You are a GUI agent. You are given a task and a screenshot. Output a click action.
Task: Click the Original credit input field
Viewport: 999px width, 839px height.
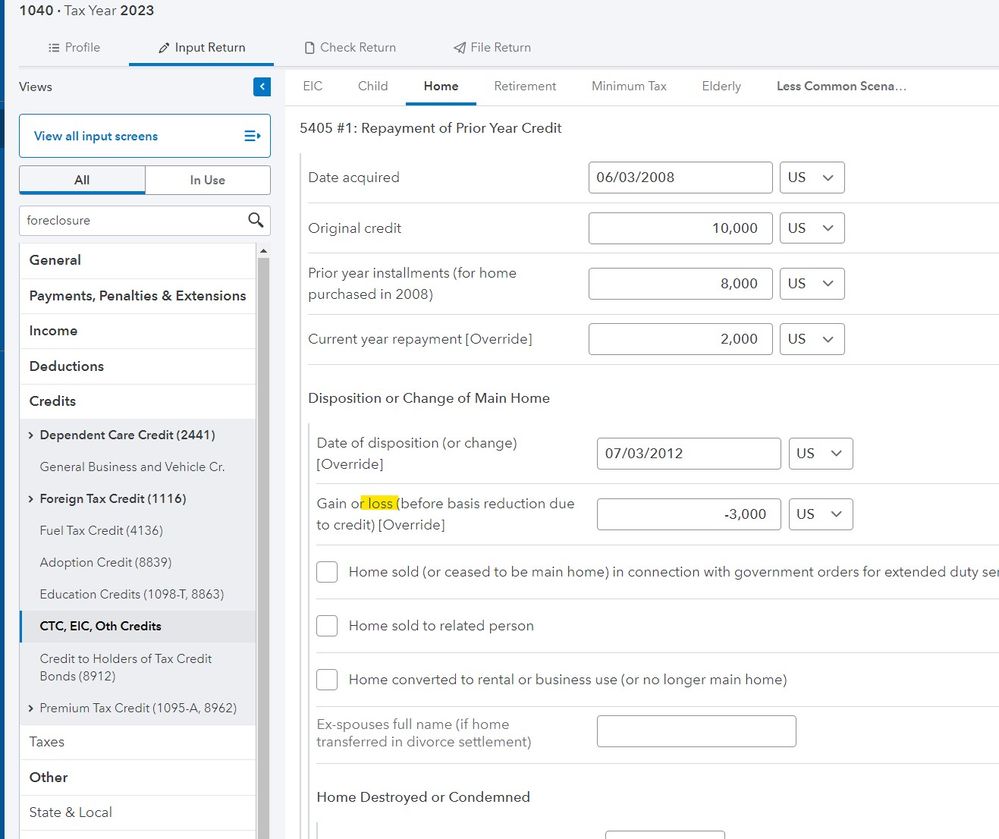(680, 228)
